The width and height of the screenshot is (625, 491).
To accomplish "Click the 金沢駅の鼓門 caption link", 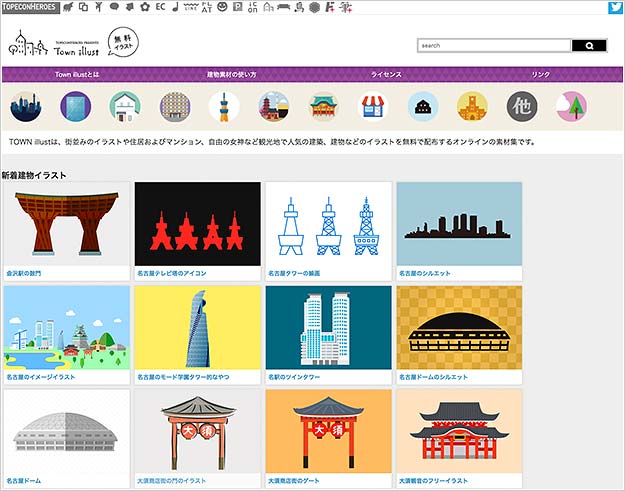I will [x=24, y=273].
